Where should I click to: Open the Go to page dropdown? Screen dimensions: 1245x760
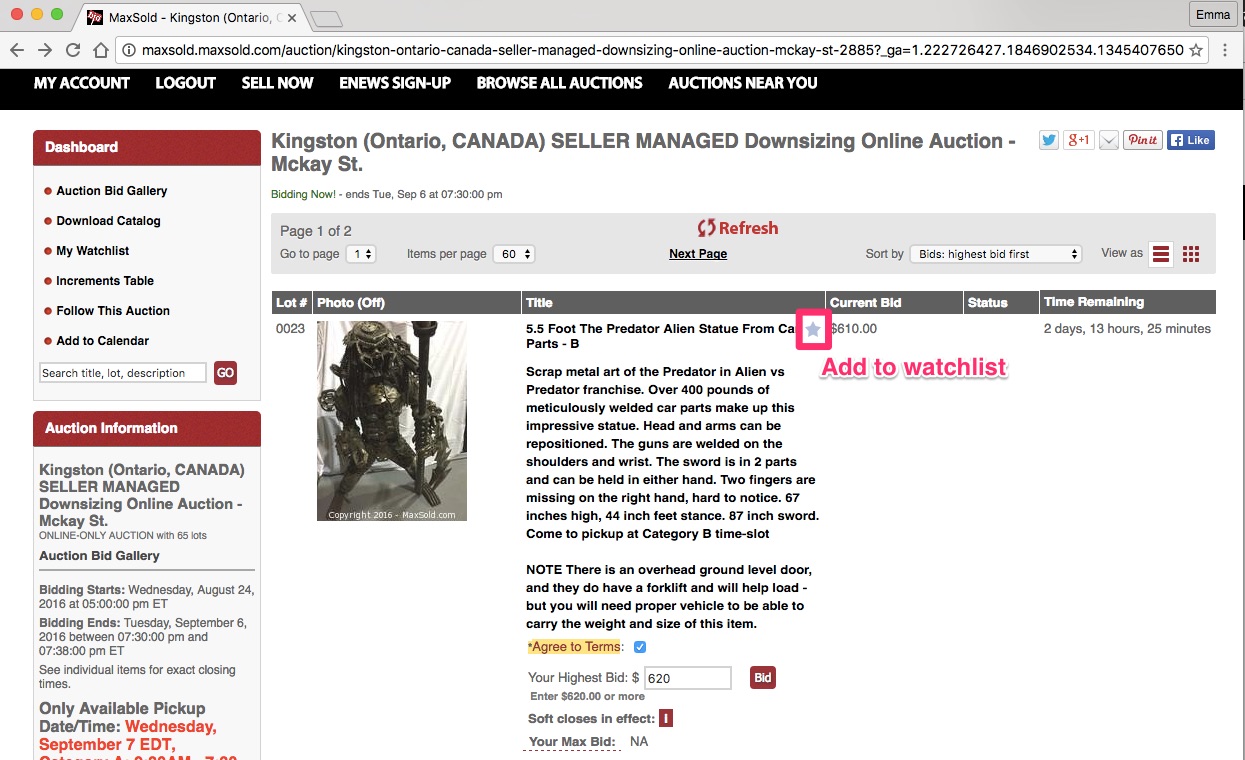pos(360,254)
